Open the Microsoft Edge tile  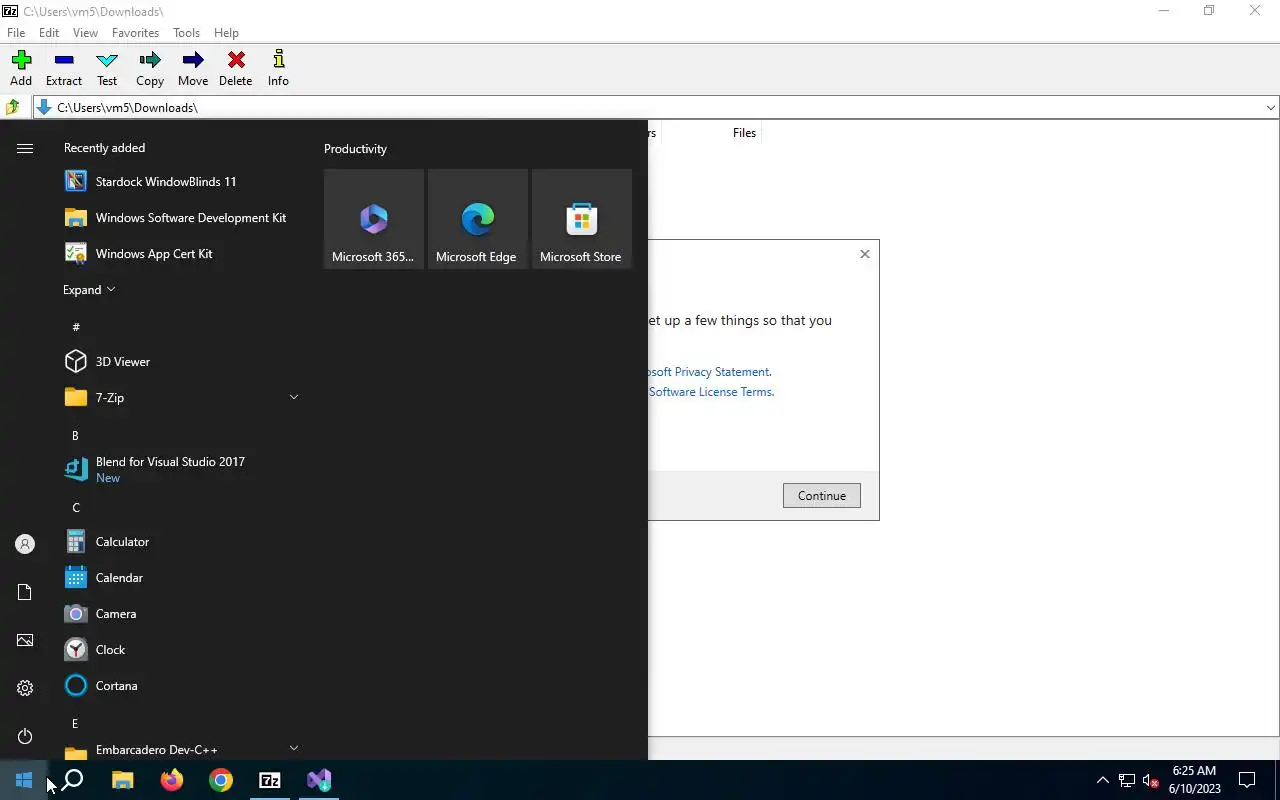coord(477,218)
